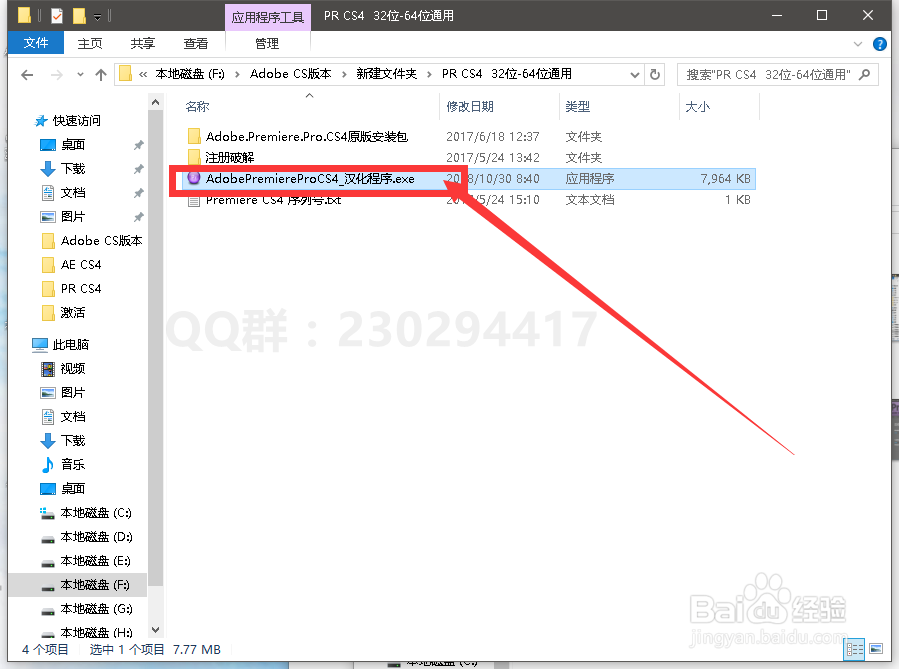Click navigation pane scroll up arrow
The image size is (899, 669).
point(155,102)
